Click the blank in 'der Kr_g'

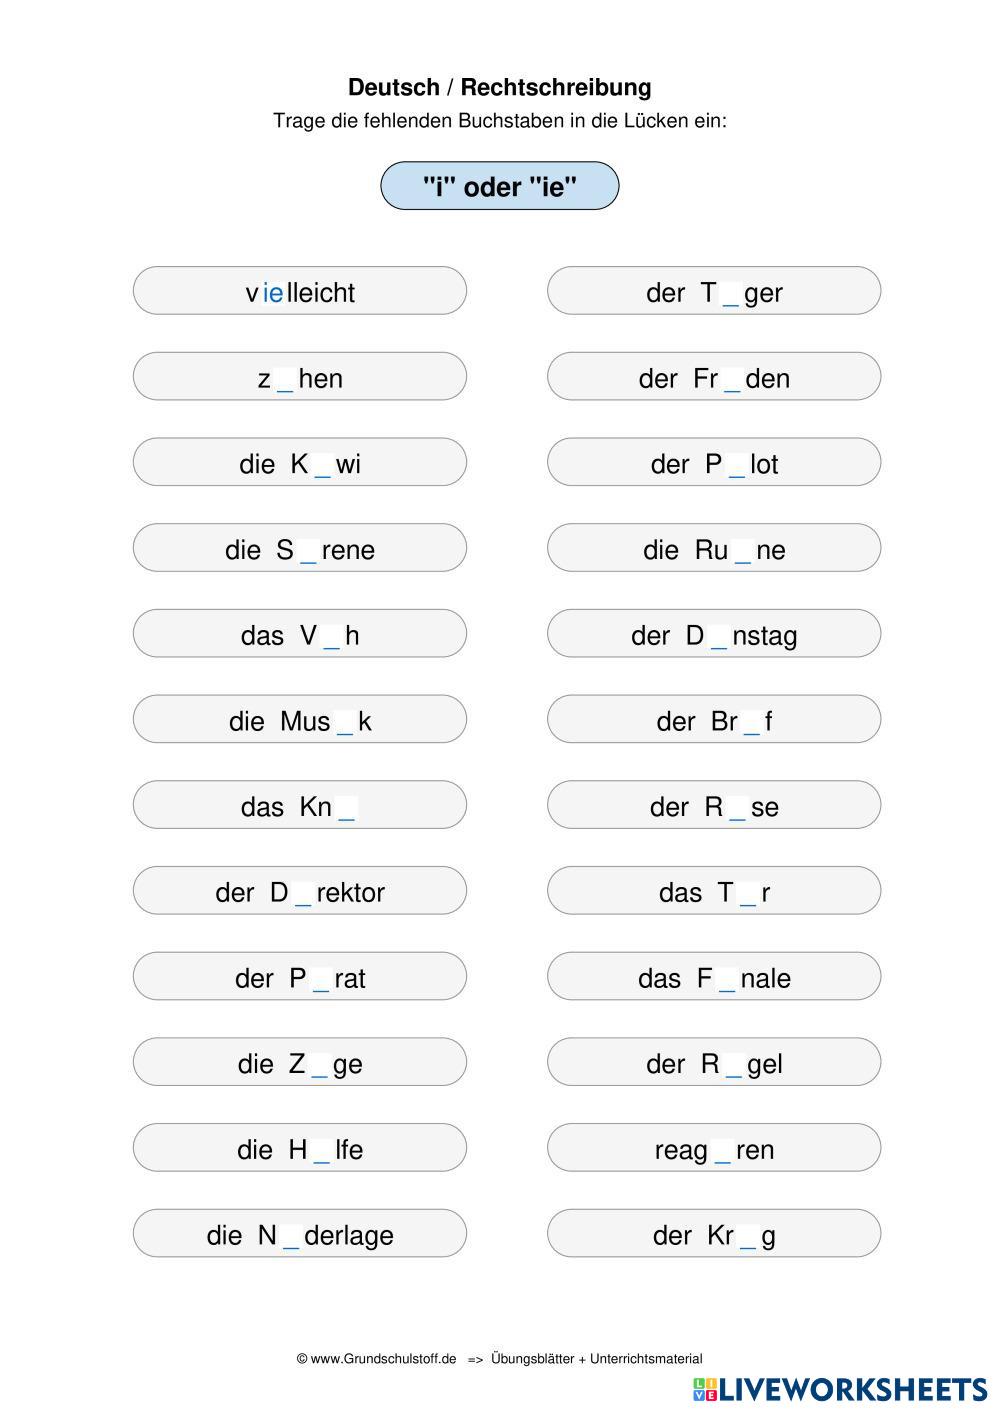coord(748,1236)
